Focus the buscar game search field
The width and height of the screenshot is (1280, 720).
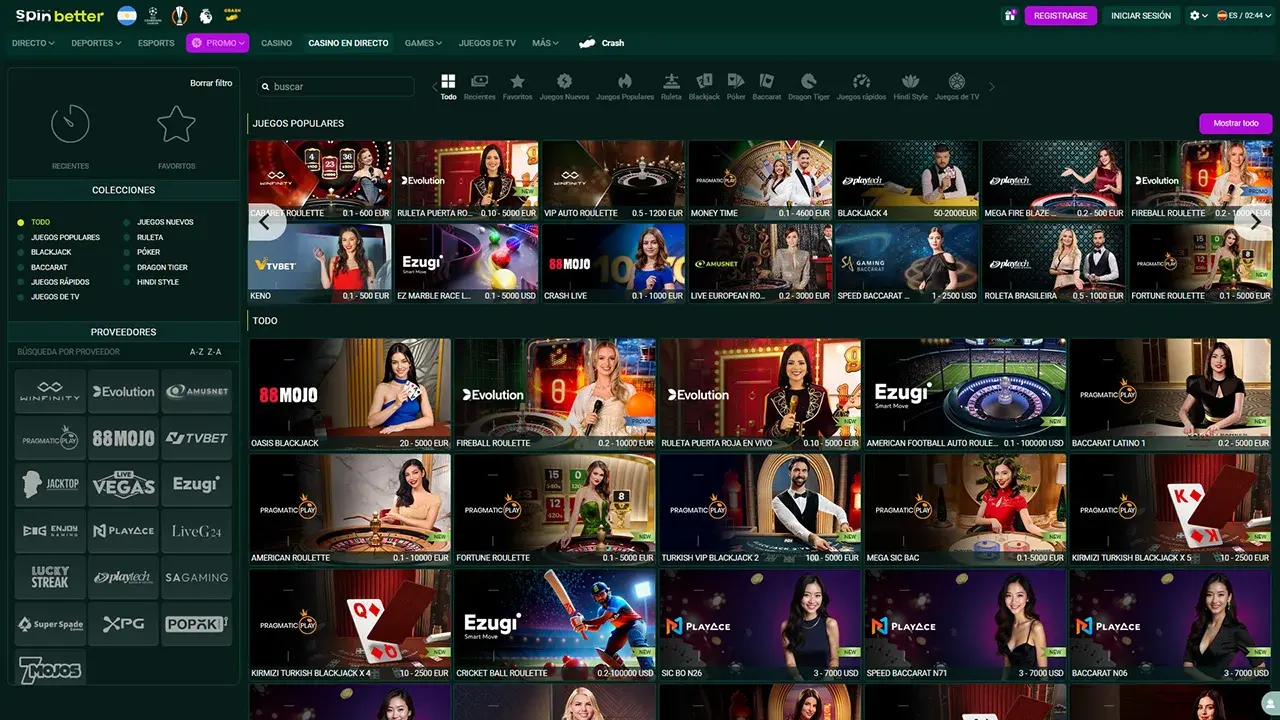coord(335,87)
